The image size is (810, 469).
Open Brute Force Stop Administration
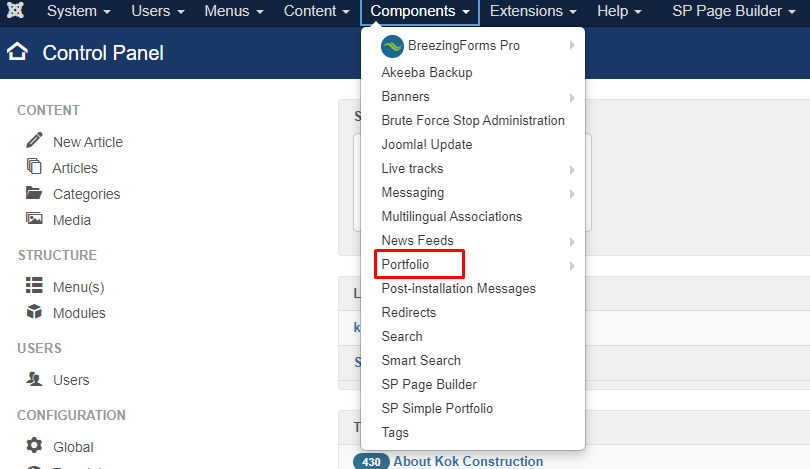coord(473,120)
